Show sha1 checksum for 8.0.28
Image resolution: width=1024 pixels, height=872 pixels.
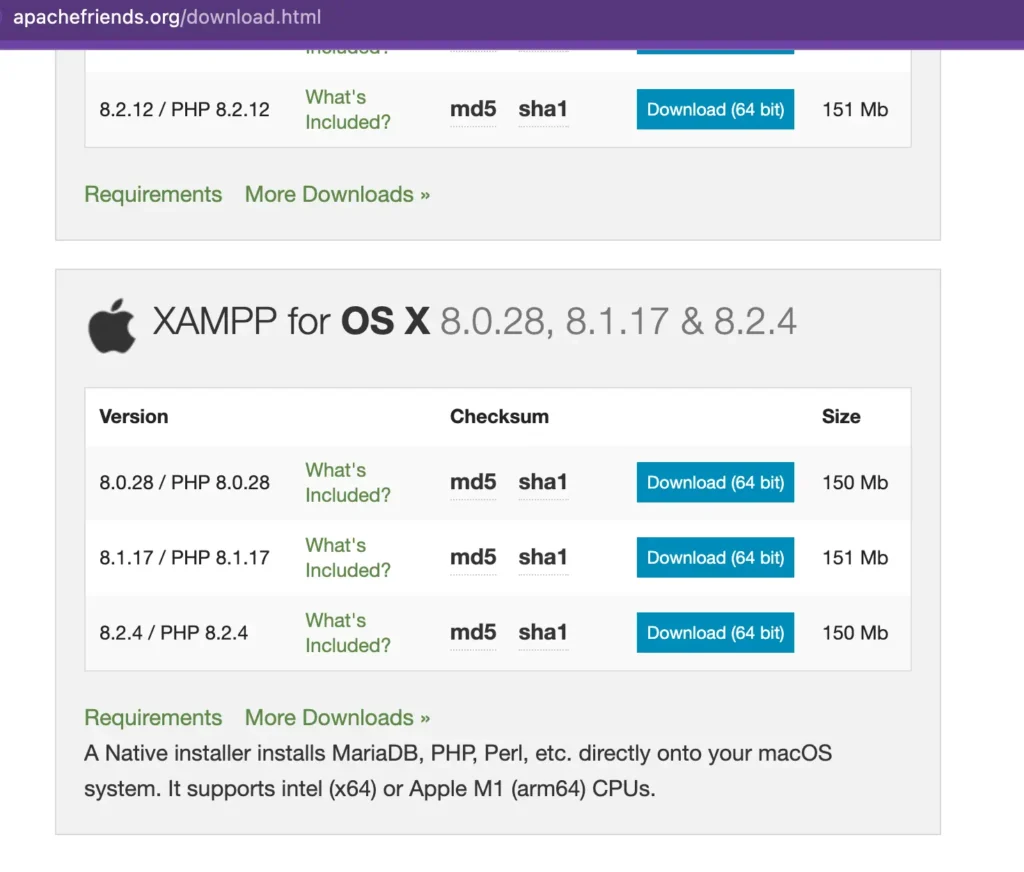(543, 482)
